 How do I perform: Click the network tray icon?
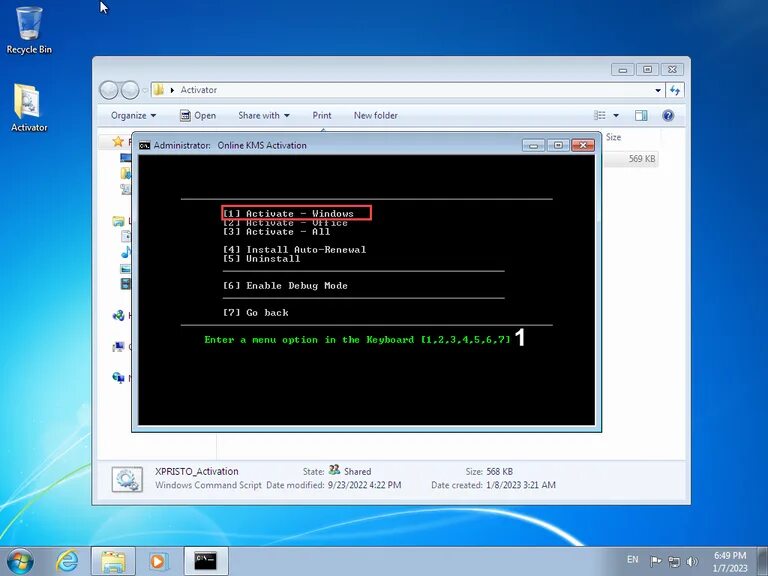click(674, 561)
